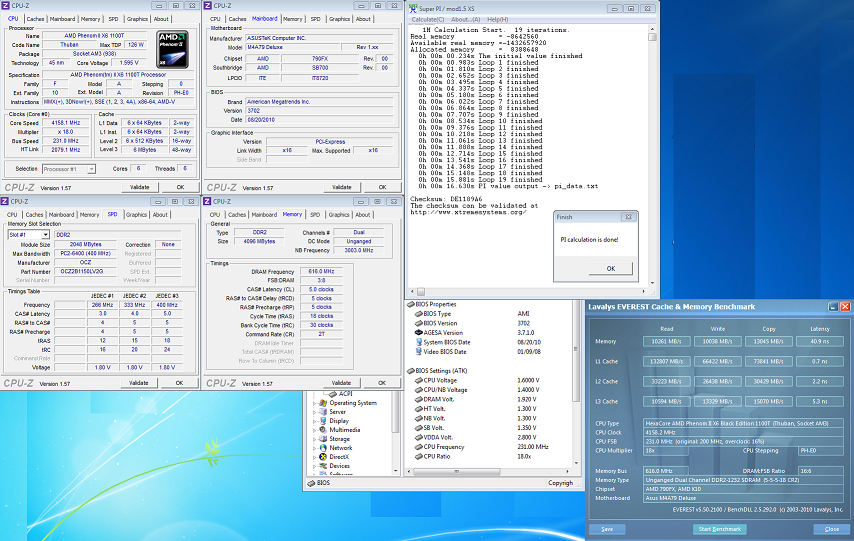Expand the Server tree node

[314, 412]
